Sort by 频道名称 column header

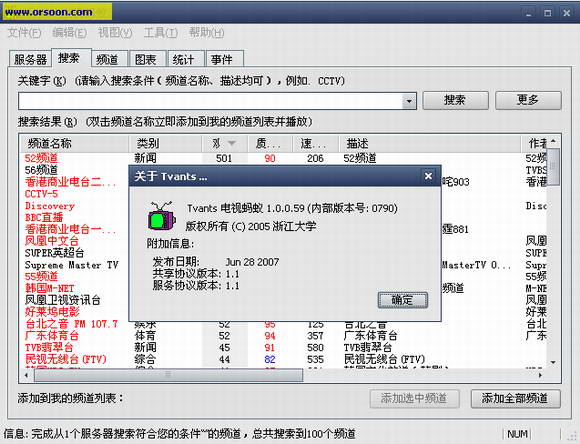coord(74,143)
